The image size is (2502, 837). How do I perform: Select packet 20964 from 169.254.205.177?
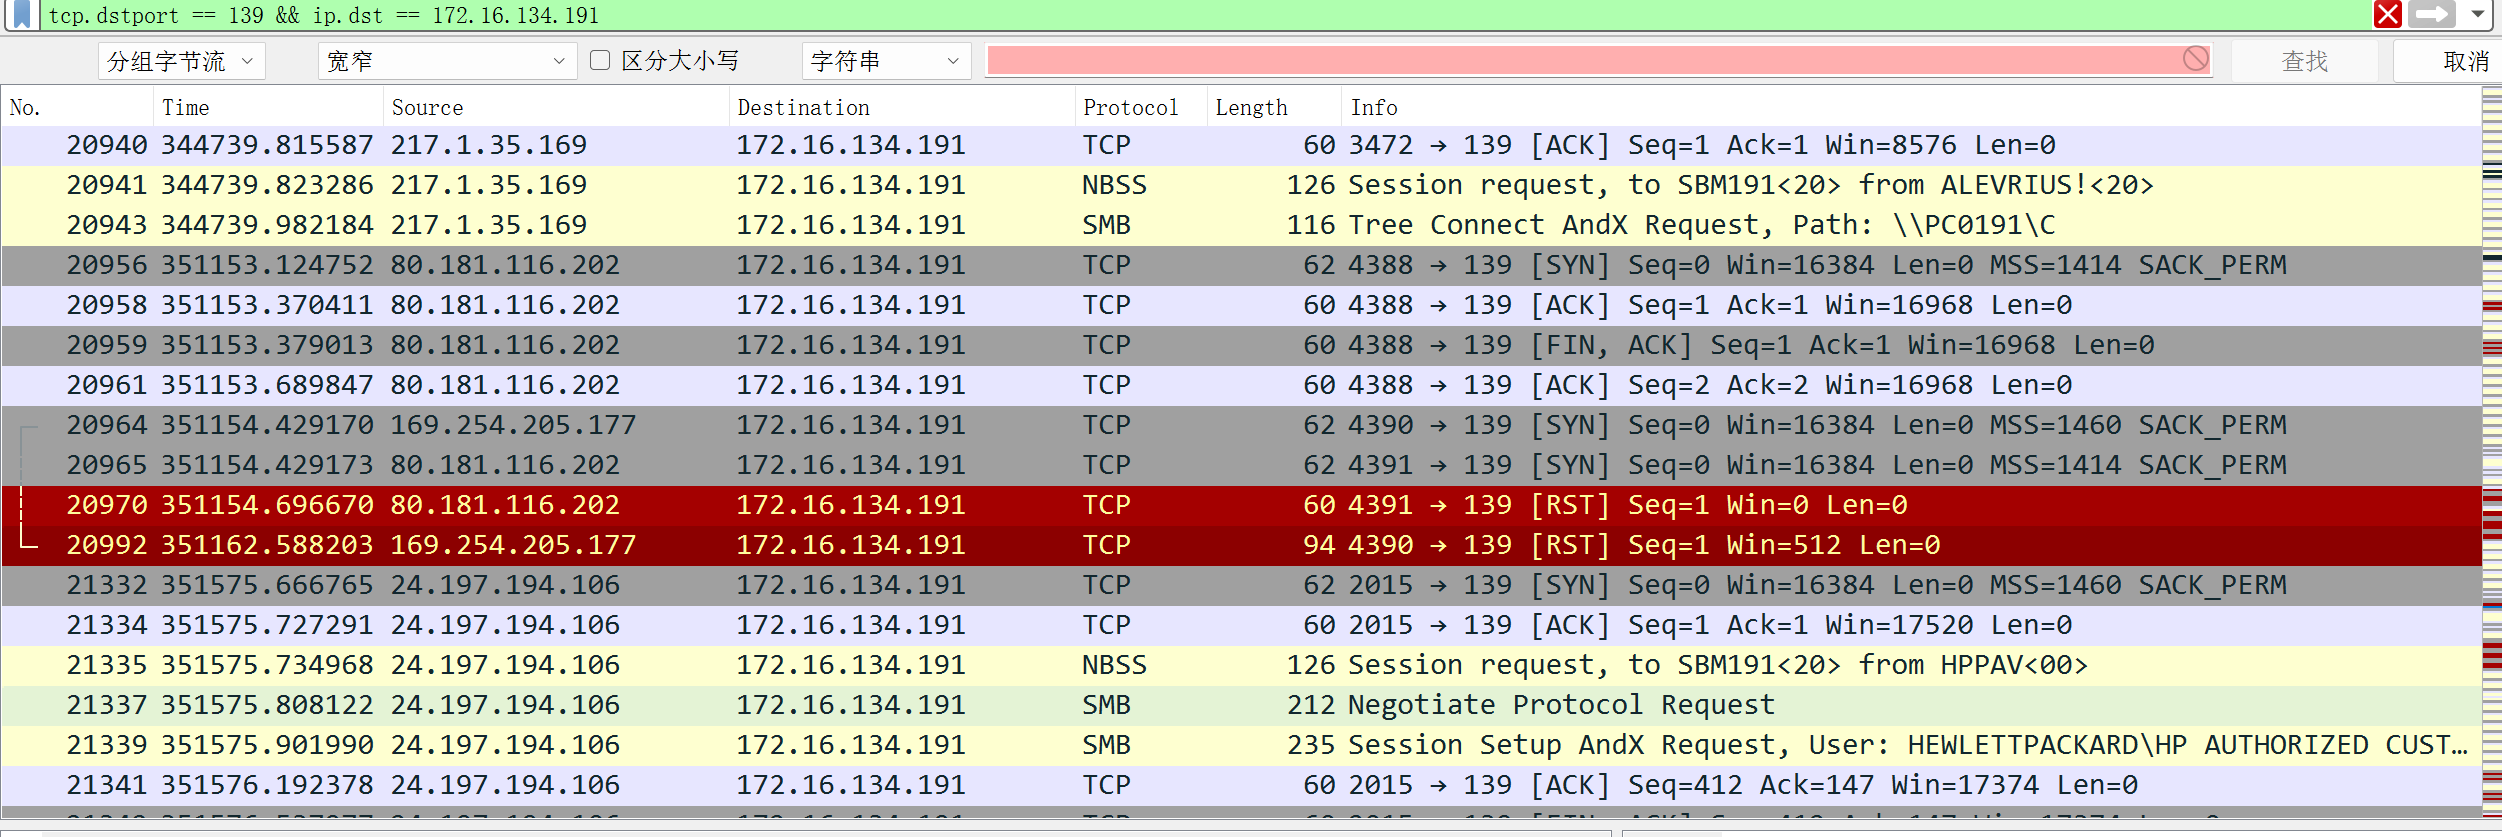tap(1241, 425)
